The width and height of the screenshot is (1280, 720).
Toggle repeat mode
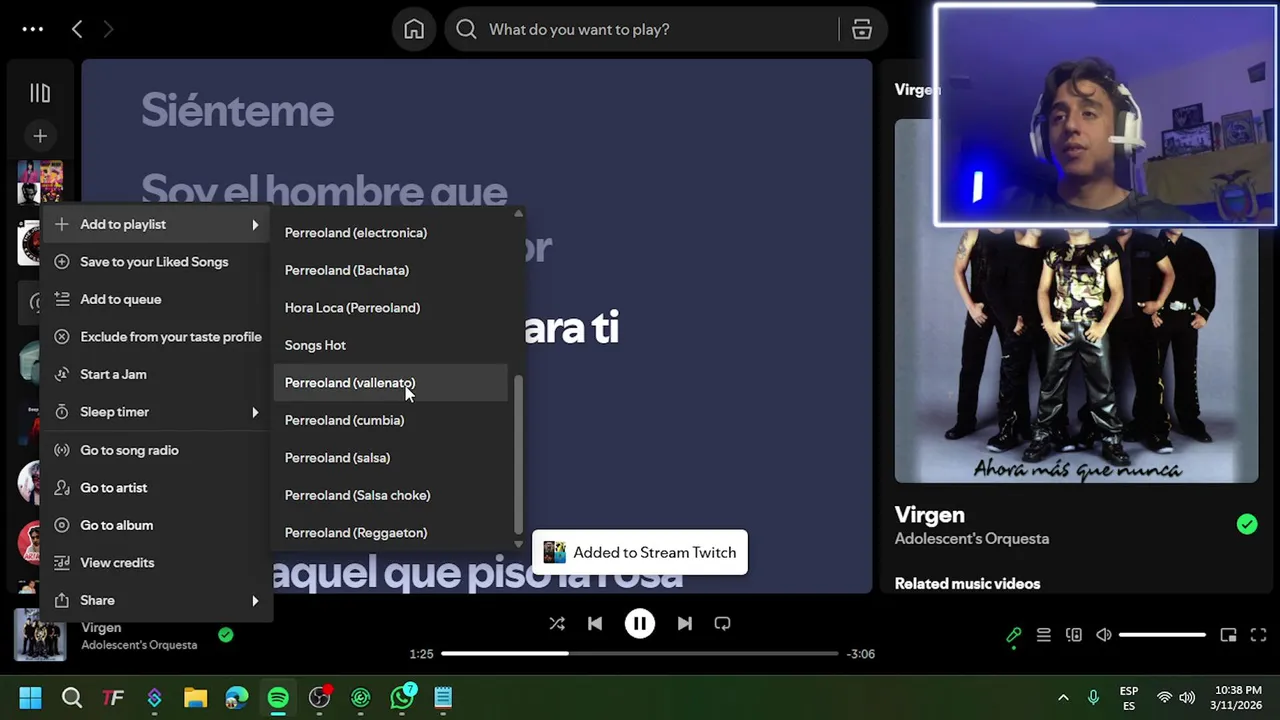(x=722, y=623)
